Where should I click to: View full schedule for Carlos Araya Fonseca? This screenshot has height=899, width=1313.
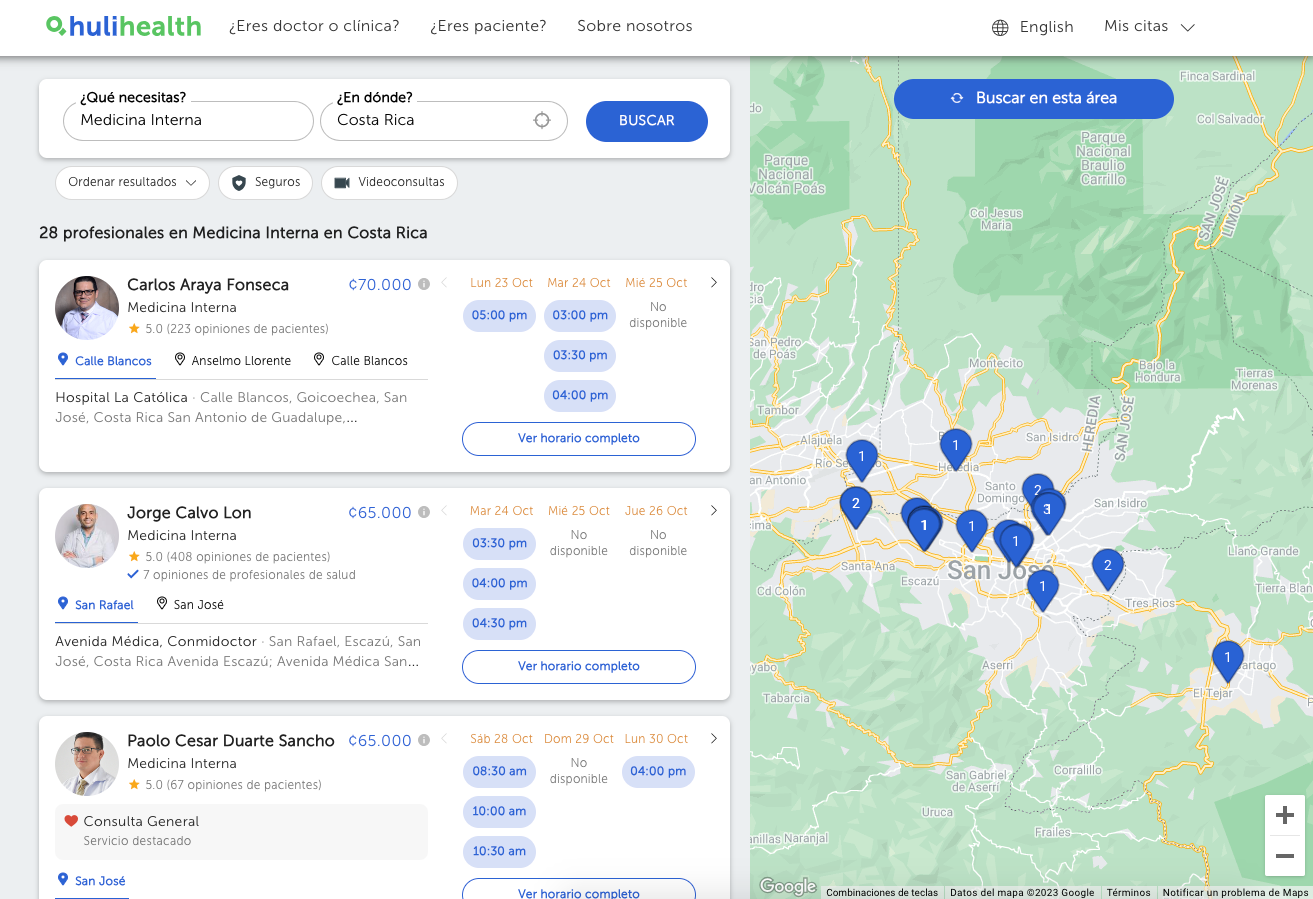579,438
